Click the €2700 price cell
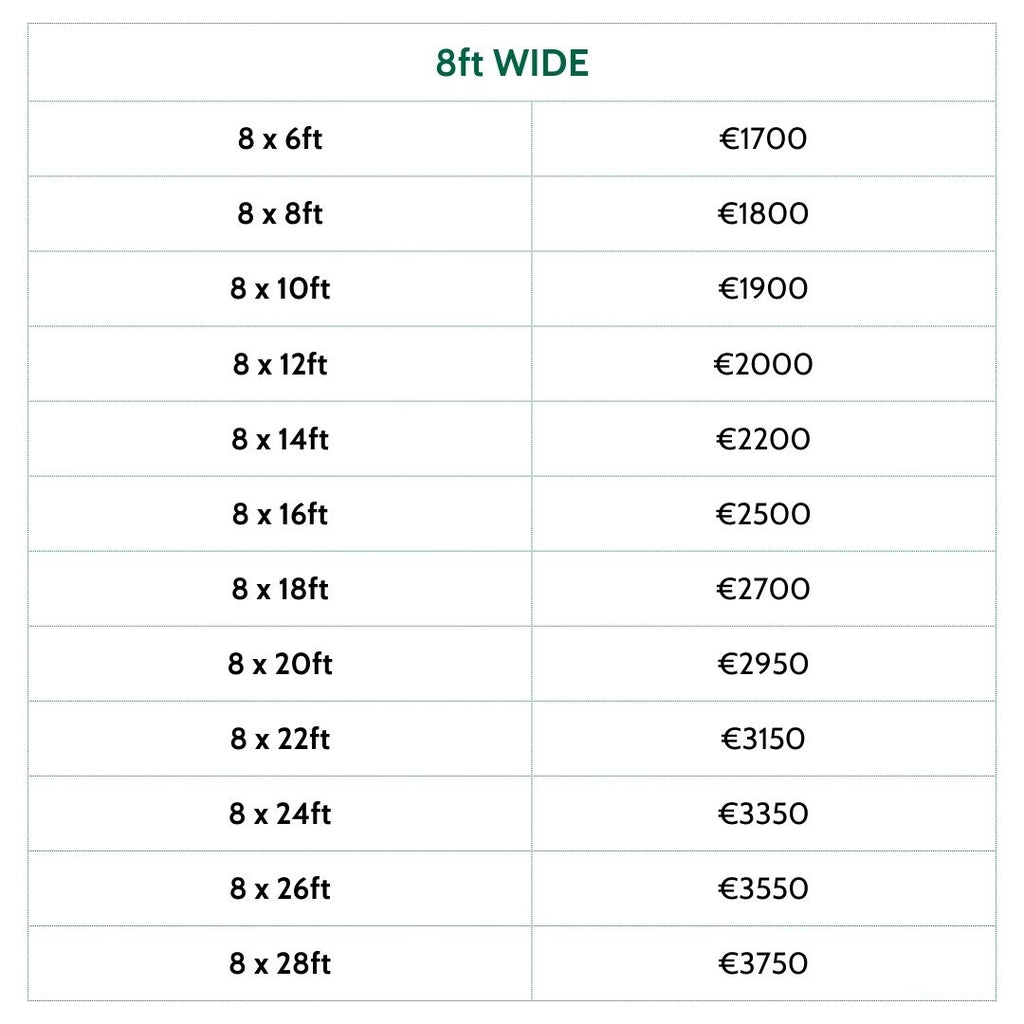 point(763,589)
